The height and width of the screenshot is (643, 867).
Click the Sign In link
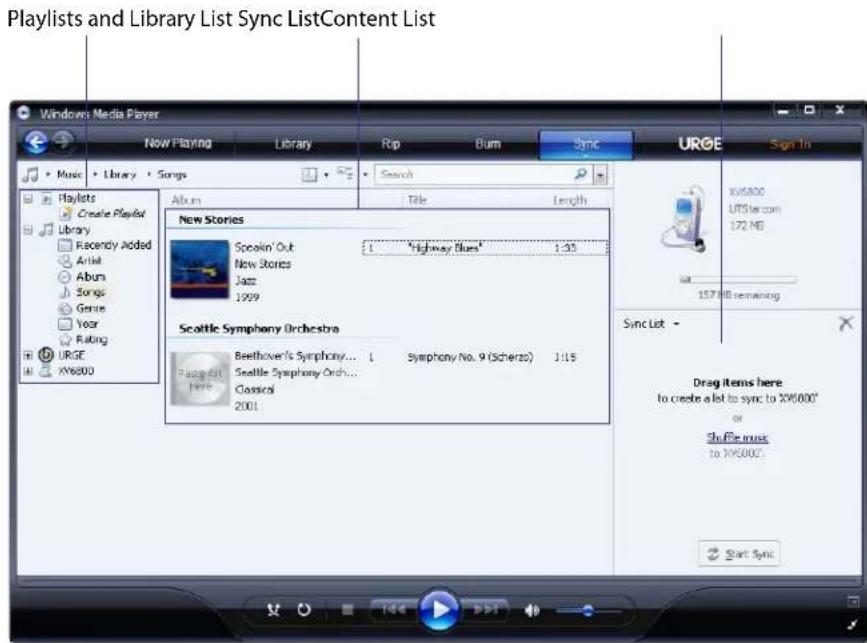point(790,144)
